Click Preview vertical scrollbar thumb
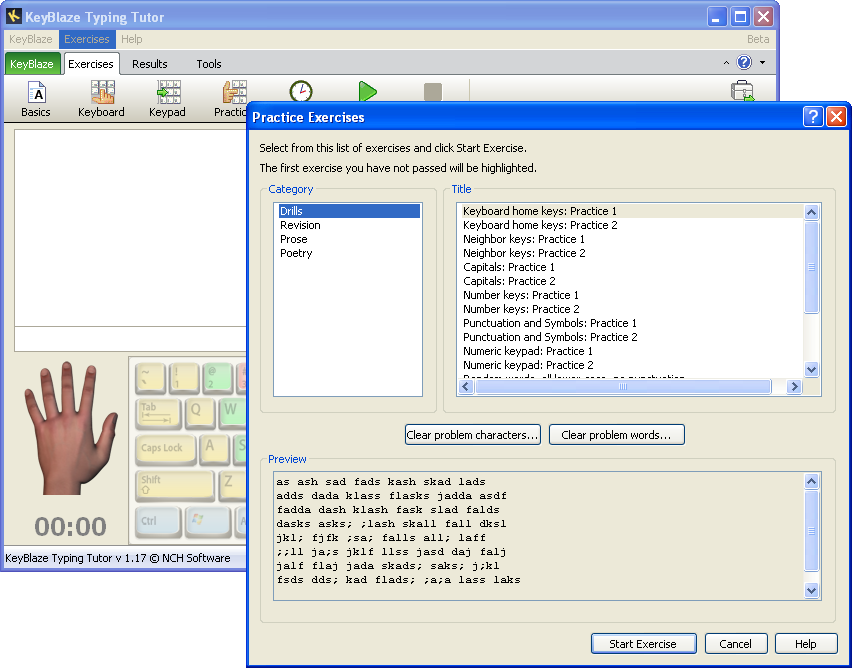The height and width of the screenshot is (668, 852). coord(811,530)
